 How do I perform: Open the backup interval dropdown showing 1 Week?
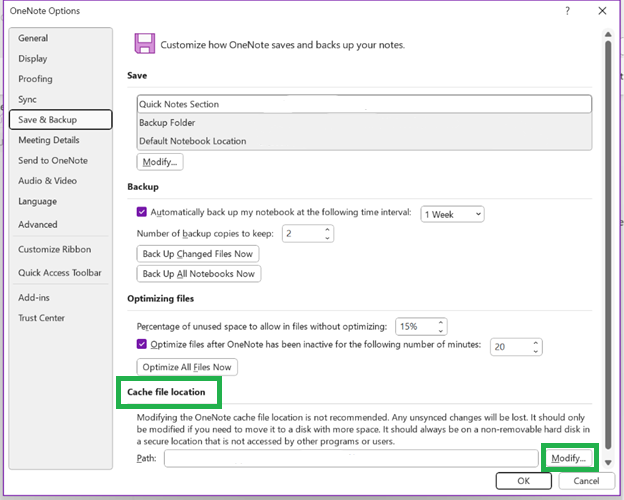(452, 214)
